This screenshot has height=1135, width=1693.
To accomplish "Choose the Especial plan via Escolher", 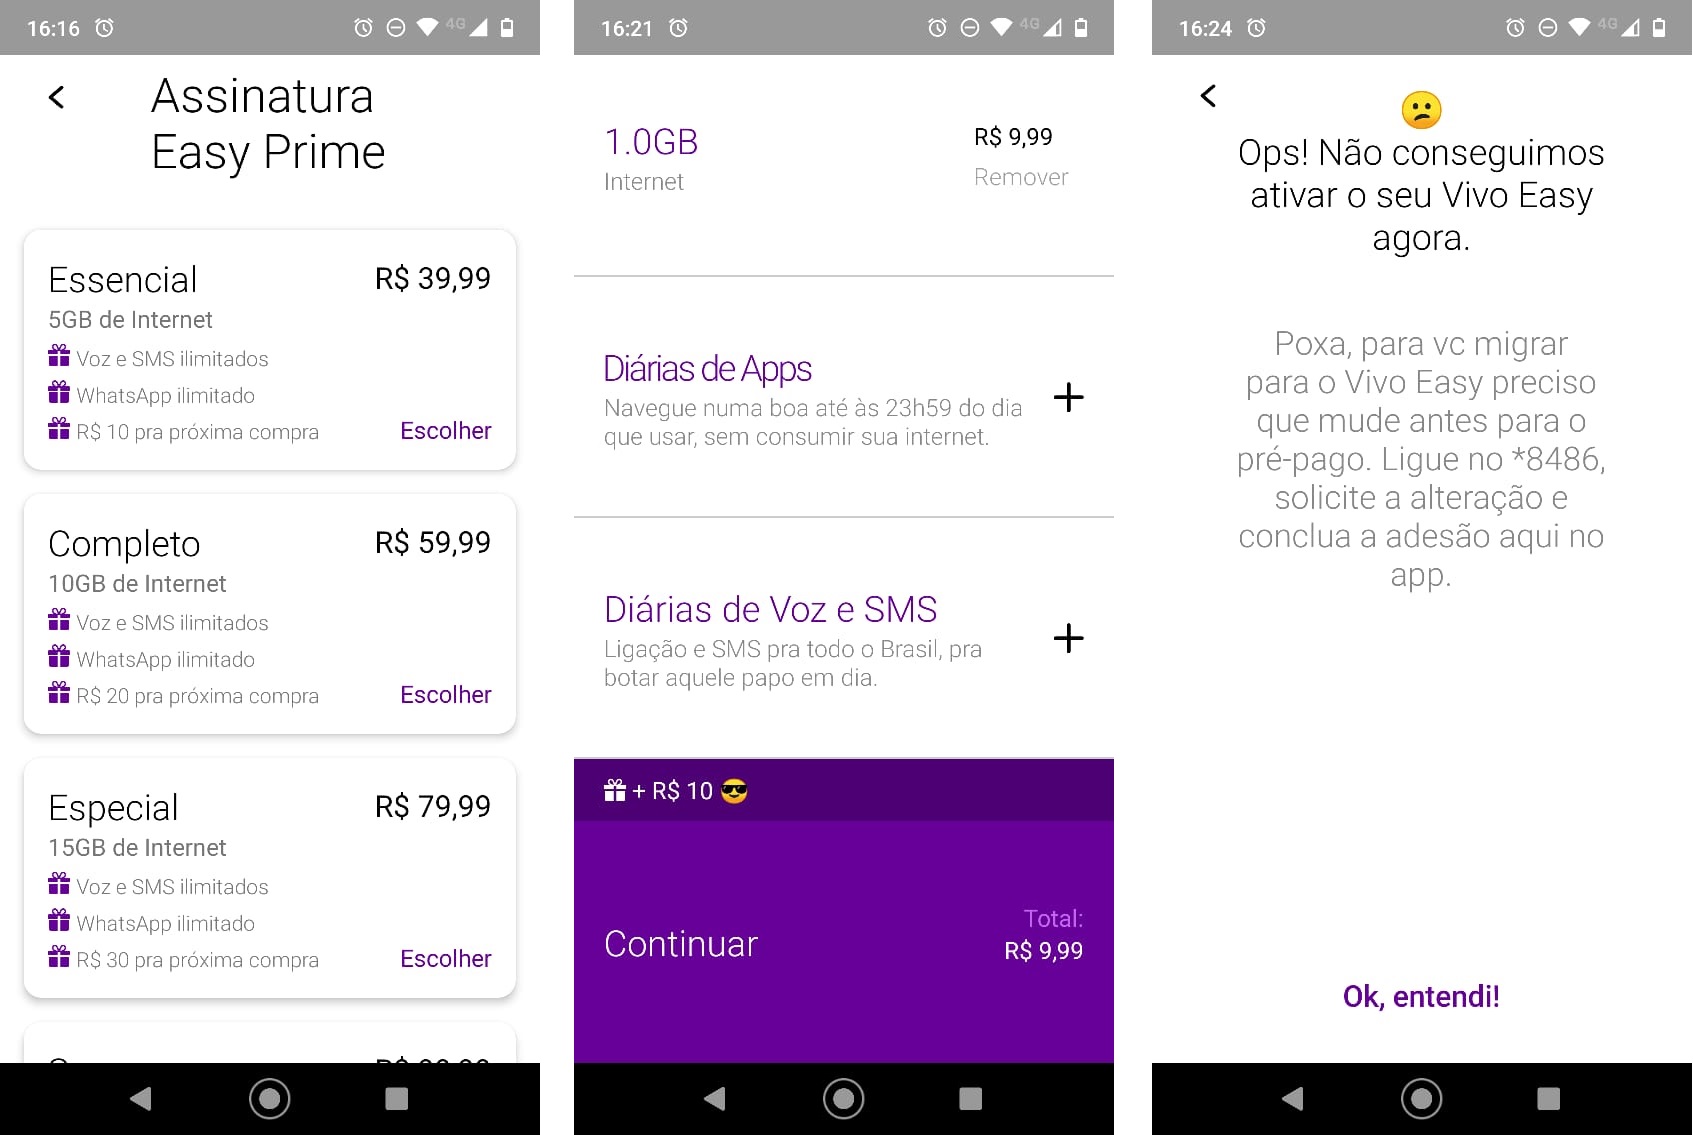I will click(x=445, y=959).
